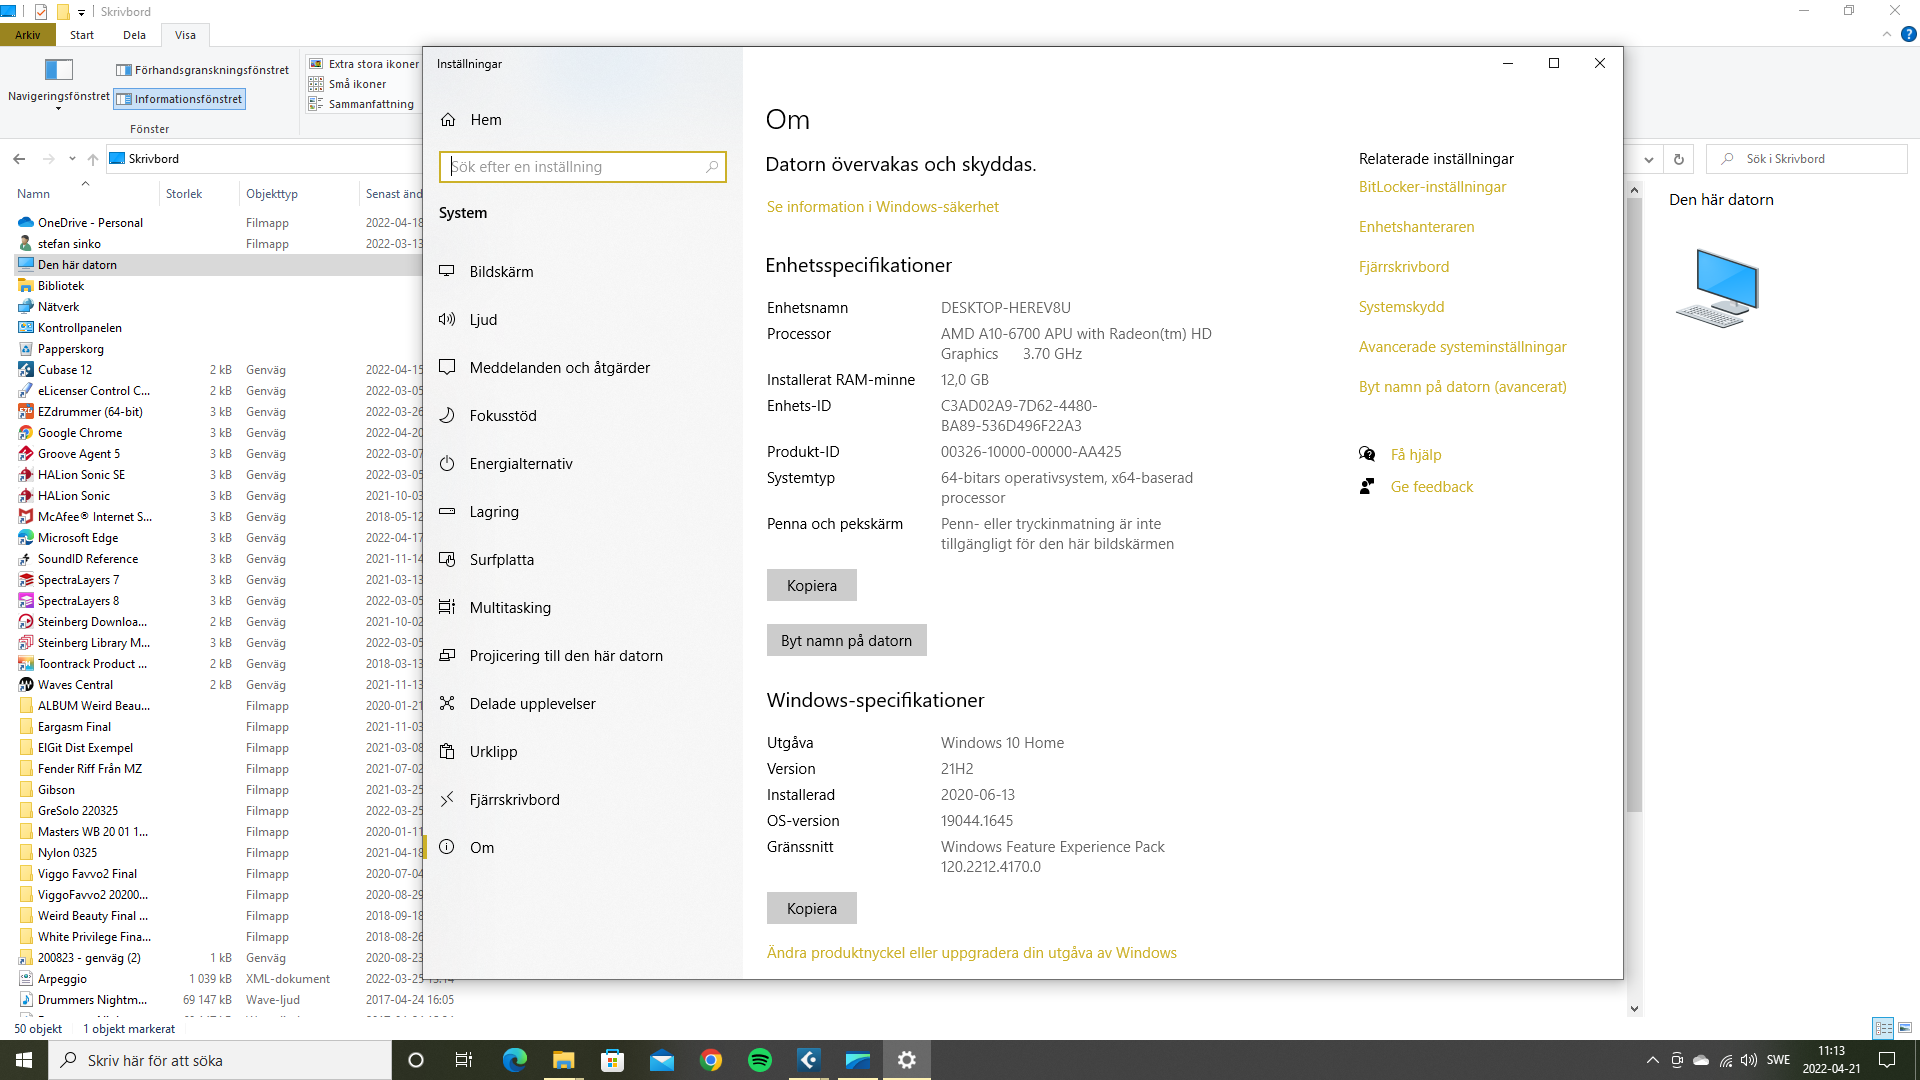Open Urklipp clipboard settings

tap(493, 752)
